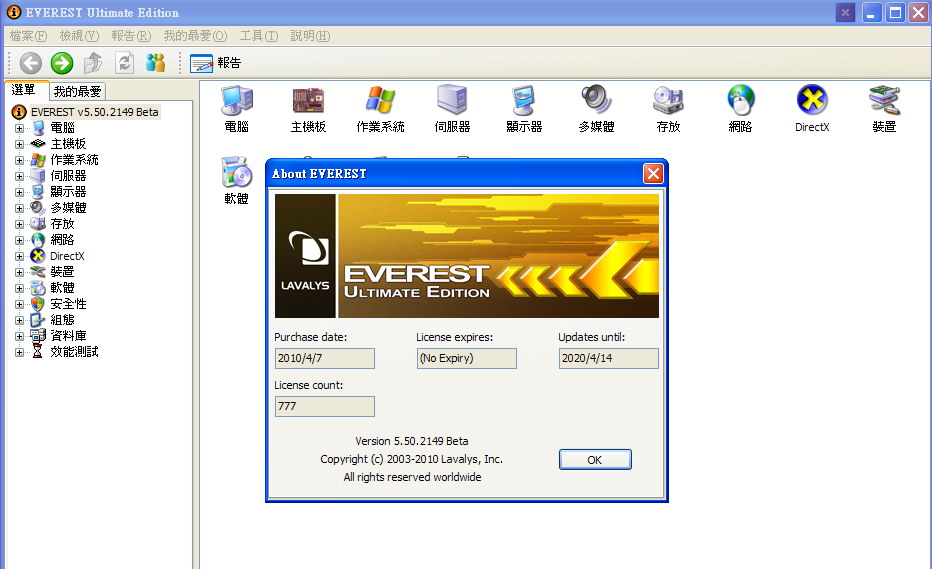
Task: Click the 報告 report toolbar button
Action: (216, 63)
